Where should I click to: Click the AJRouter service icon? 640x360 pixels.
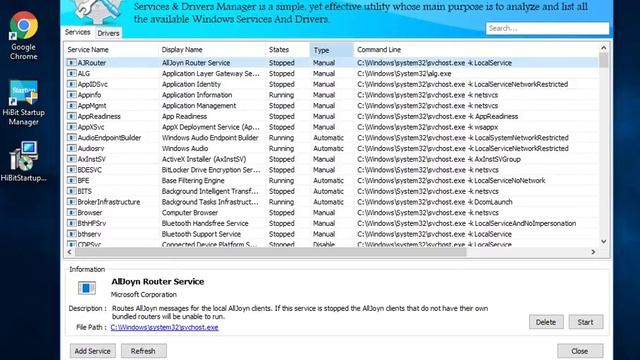[71, 63]
